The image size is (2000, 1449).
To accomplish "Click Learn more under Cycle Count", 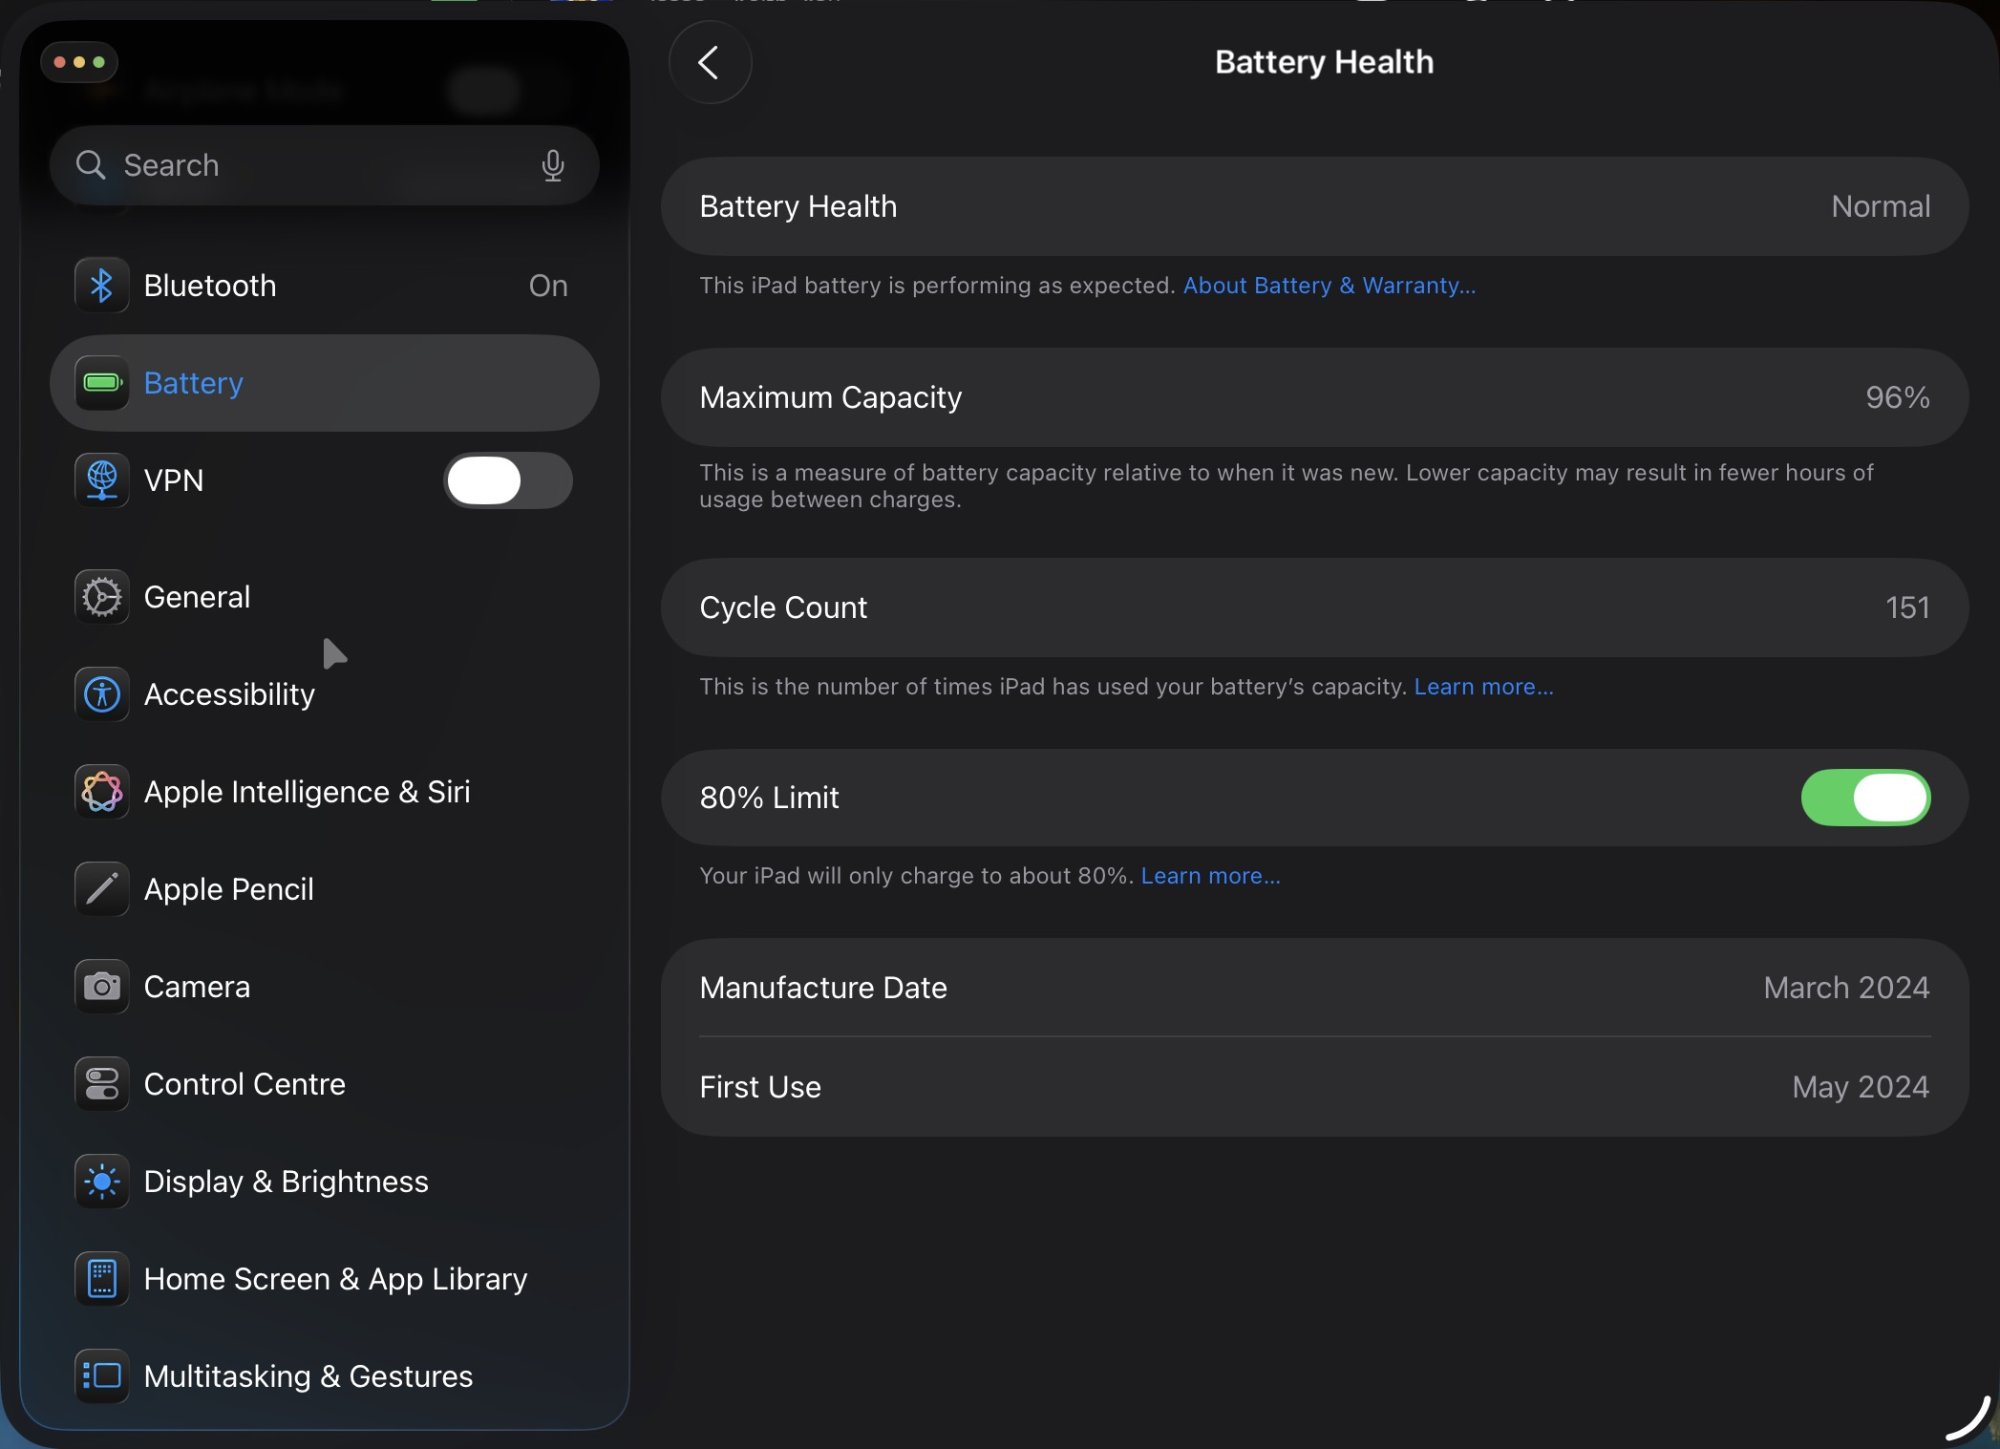I will click(x=1483, y=687).
